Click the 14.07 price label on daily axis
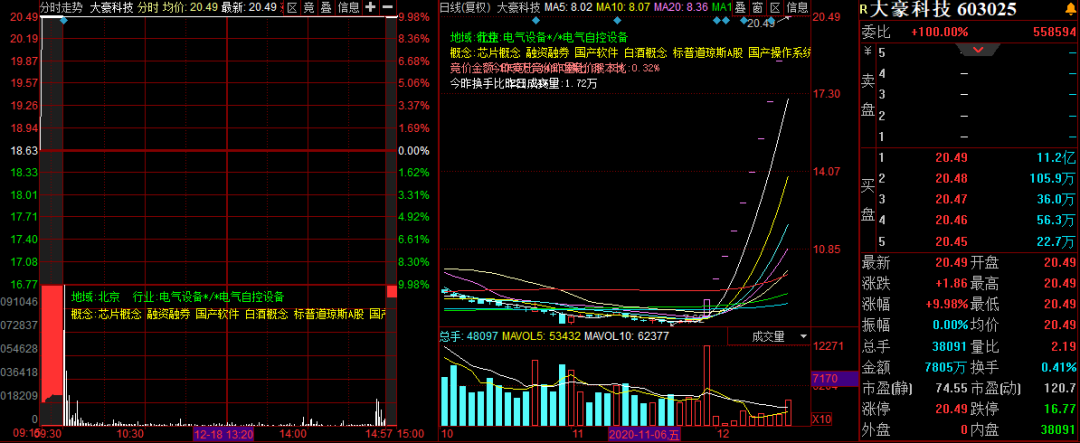 pyautogui.click(x=827, y=171)
